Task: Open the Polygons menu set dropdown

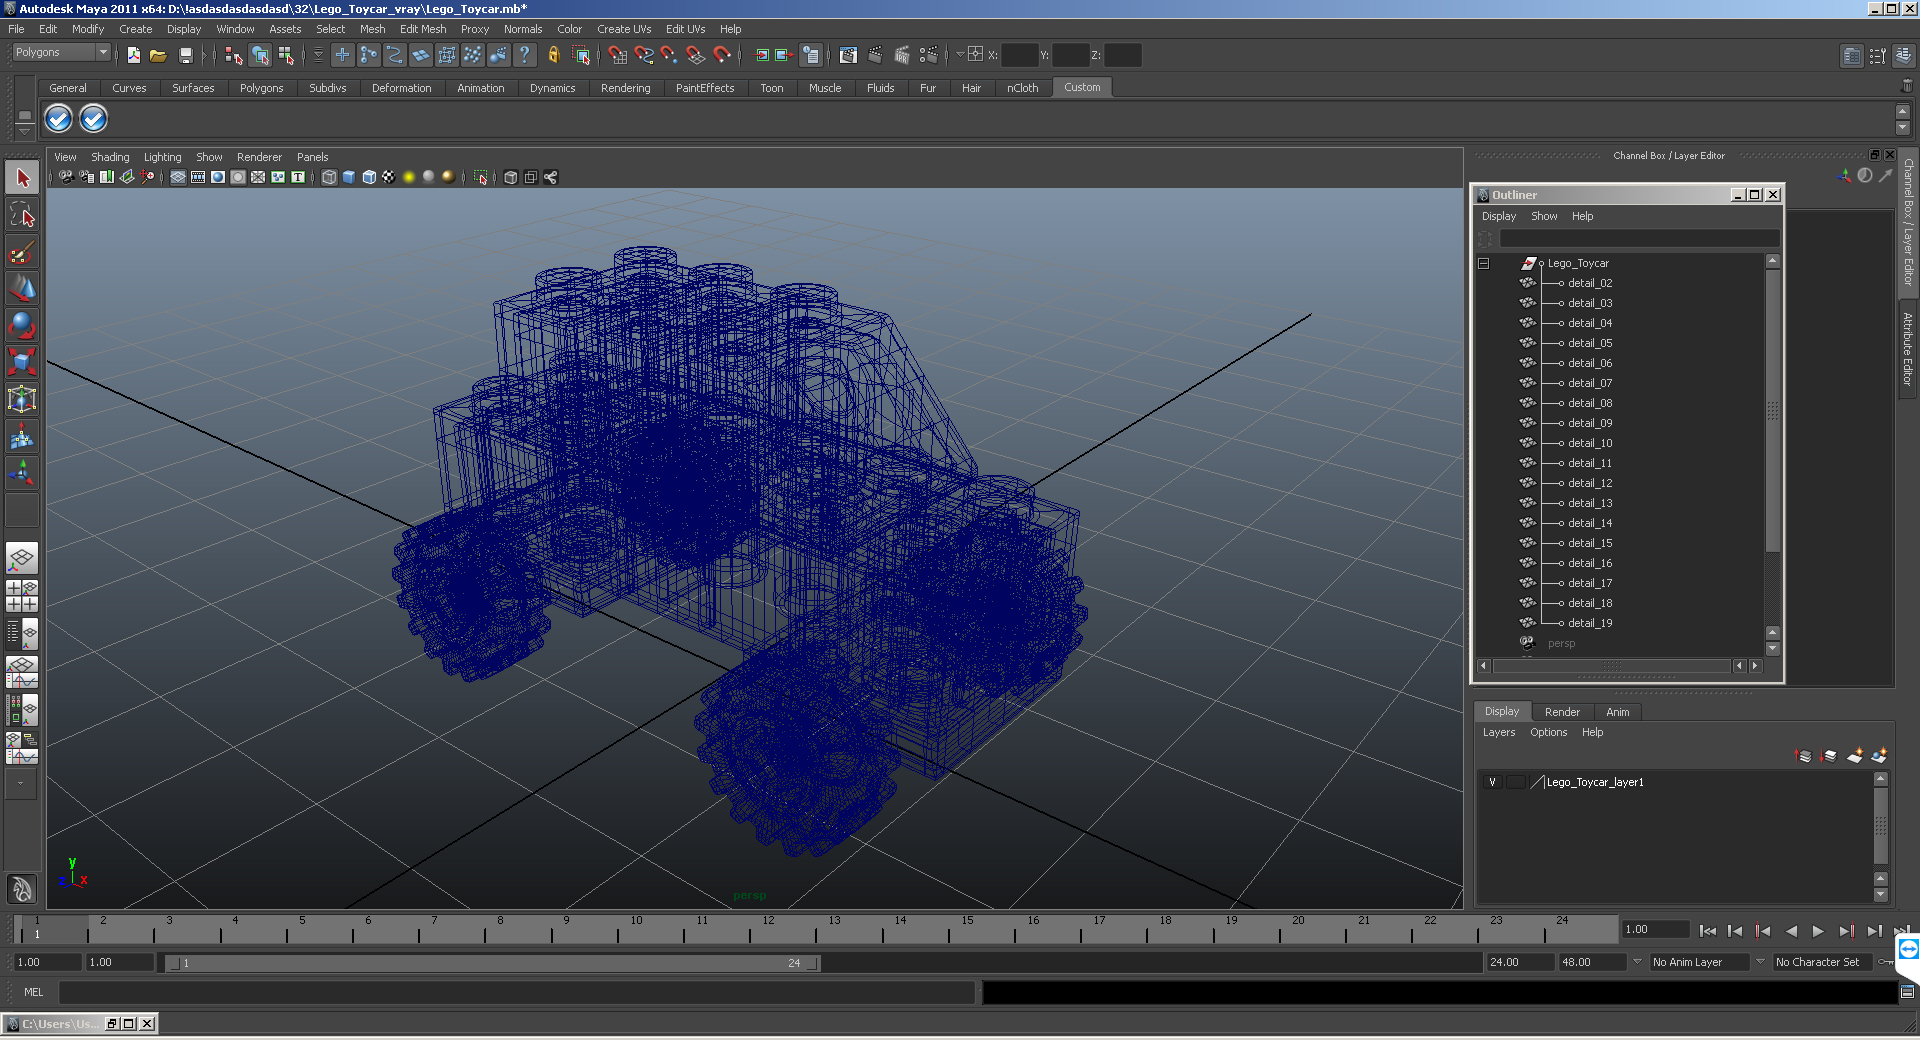Action: (61, 53)
